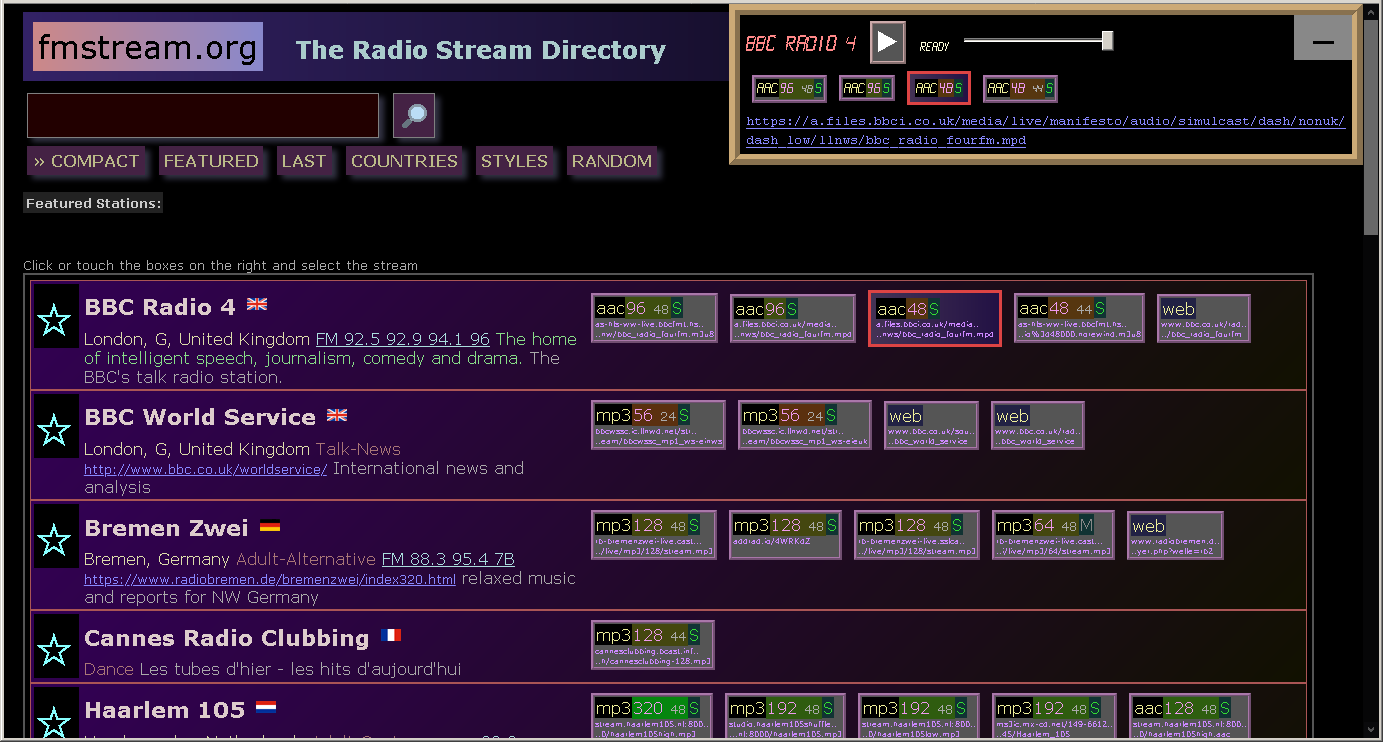Click the magnifier search icon
Viewport: 1383px width, 742px height.
pyautogui.click(x=414, y=116)
